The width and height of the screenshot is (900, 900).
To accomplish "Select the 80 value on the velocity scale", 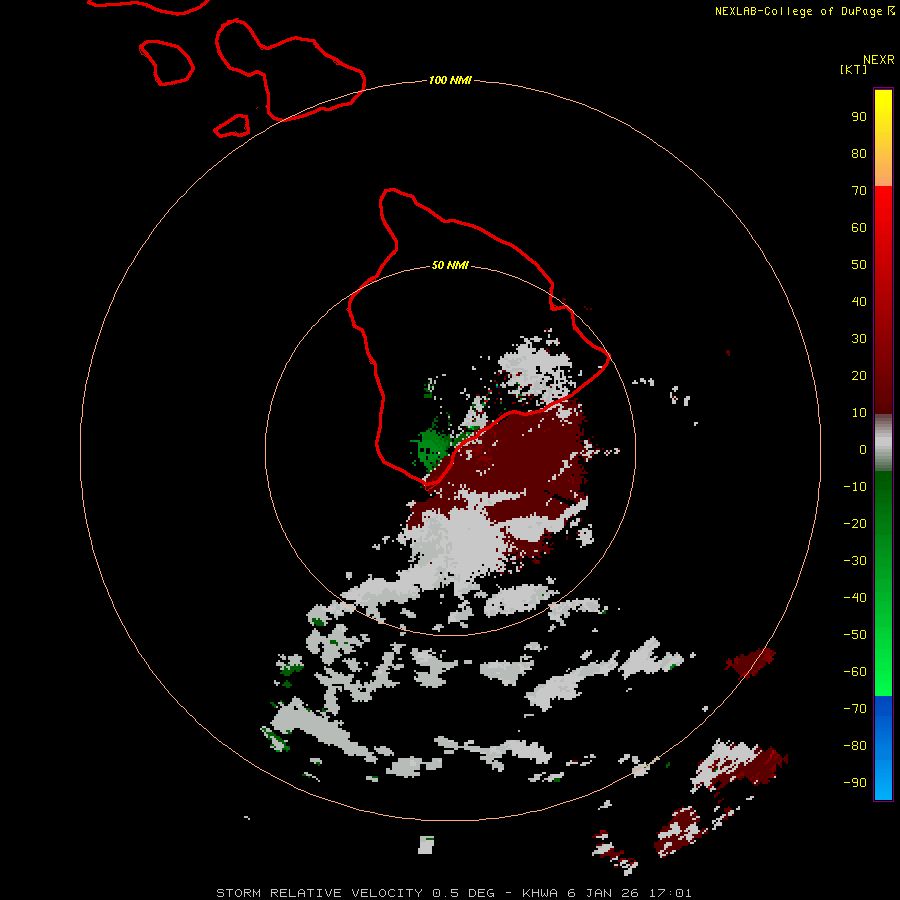I will (x=859, y=153).
